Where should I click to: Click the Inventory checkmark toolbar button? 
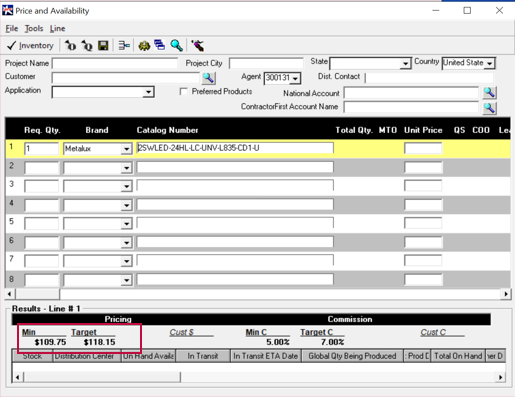coord(30,45)
